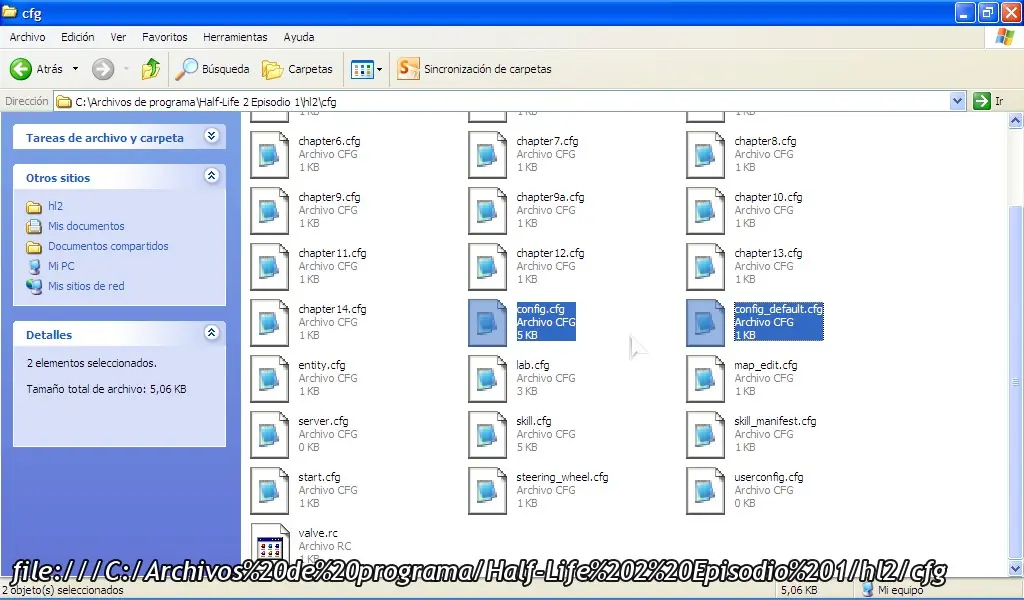Select the chapter9.cfg file icon
The height and width of the screenshot is (600, 1024).
tap(269, 211)
